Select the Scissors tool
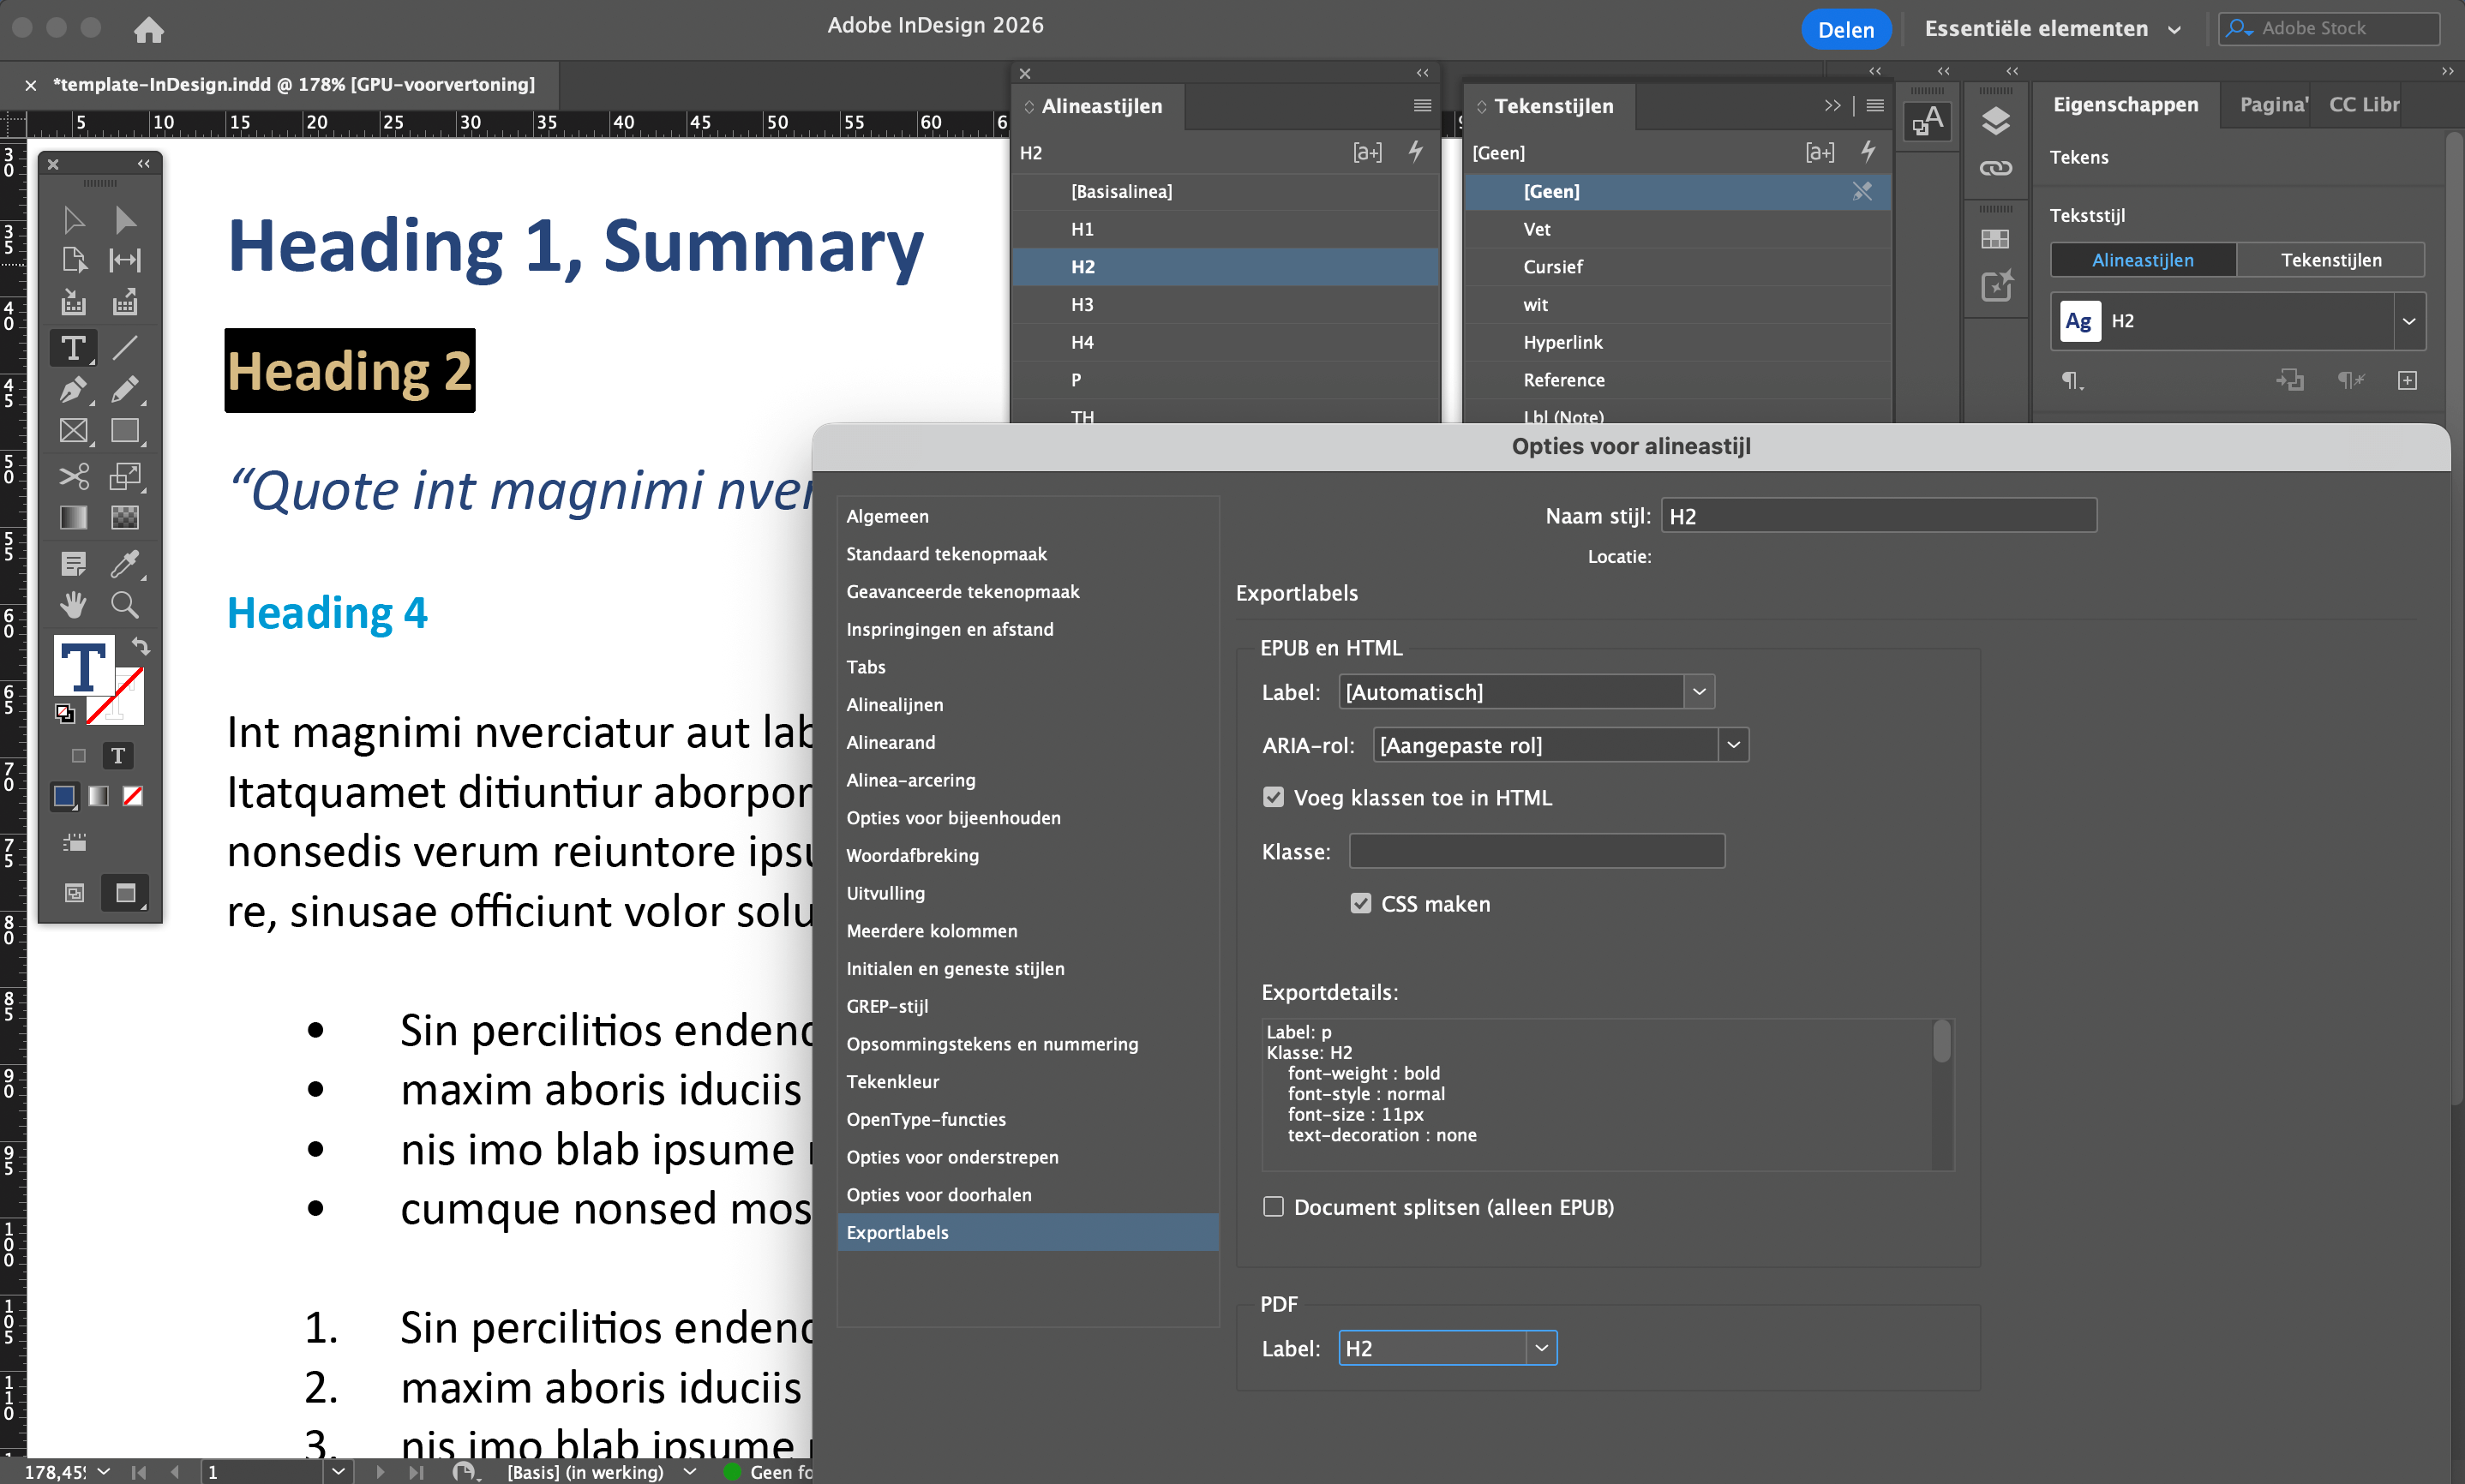This screenshot has width=2465, height=1484. tap(73, 476)
